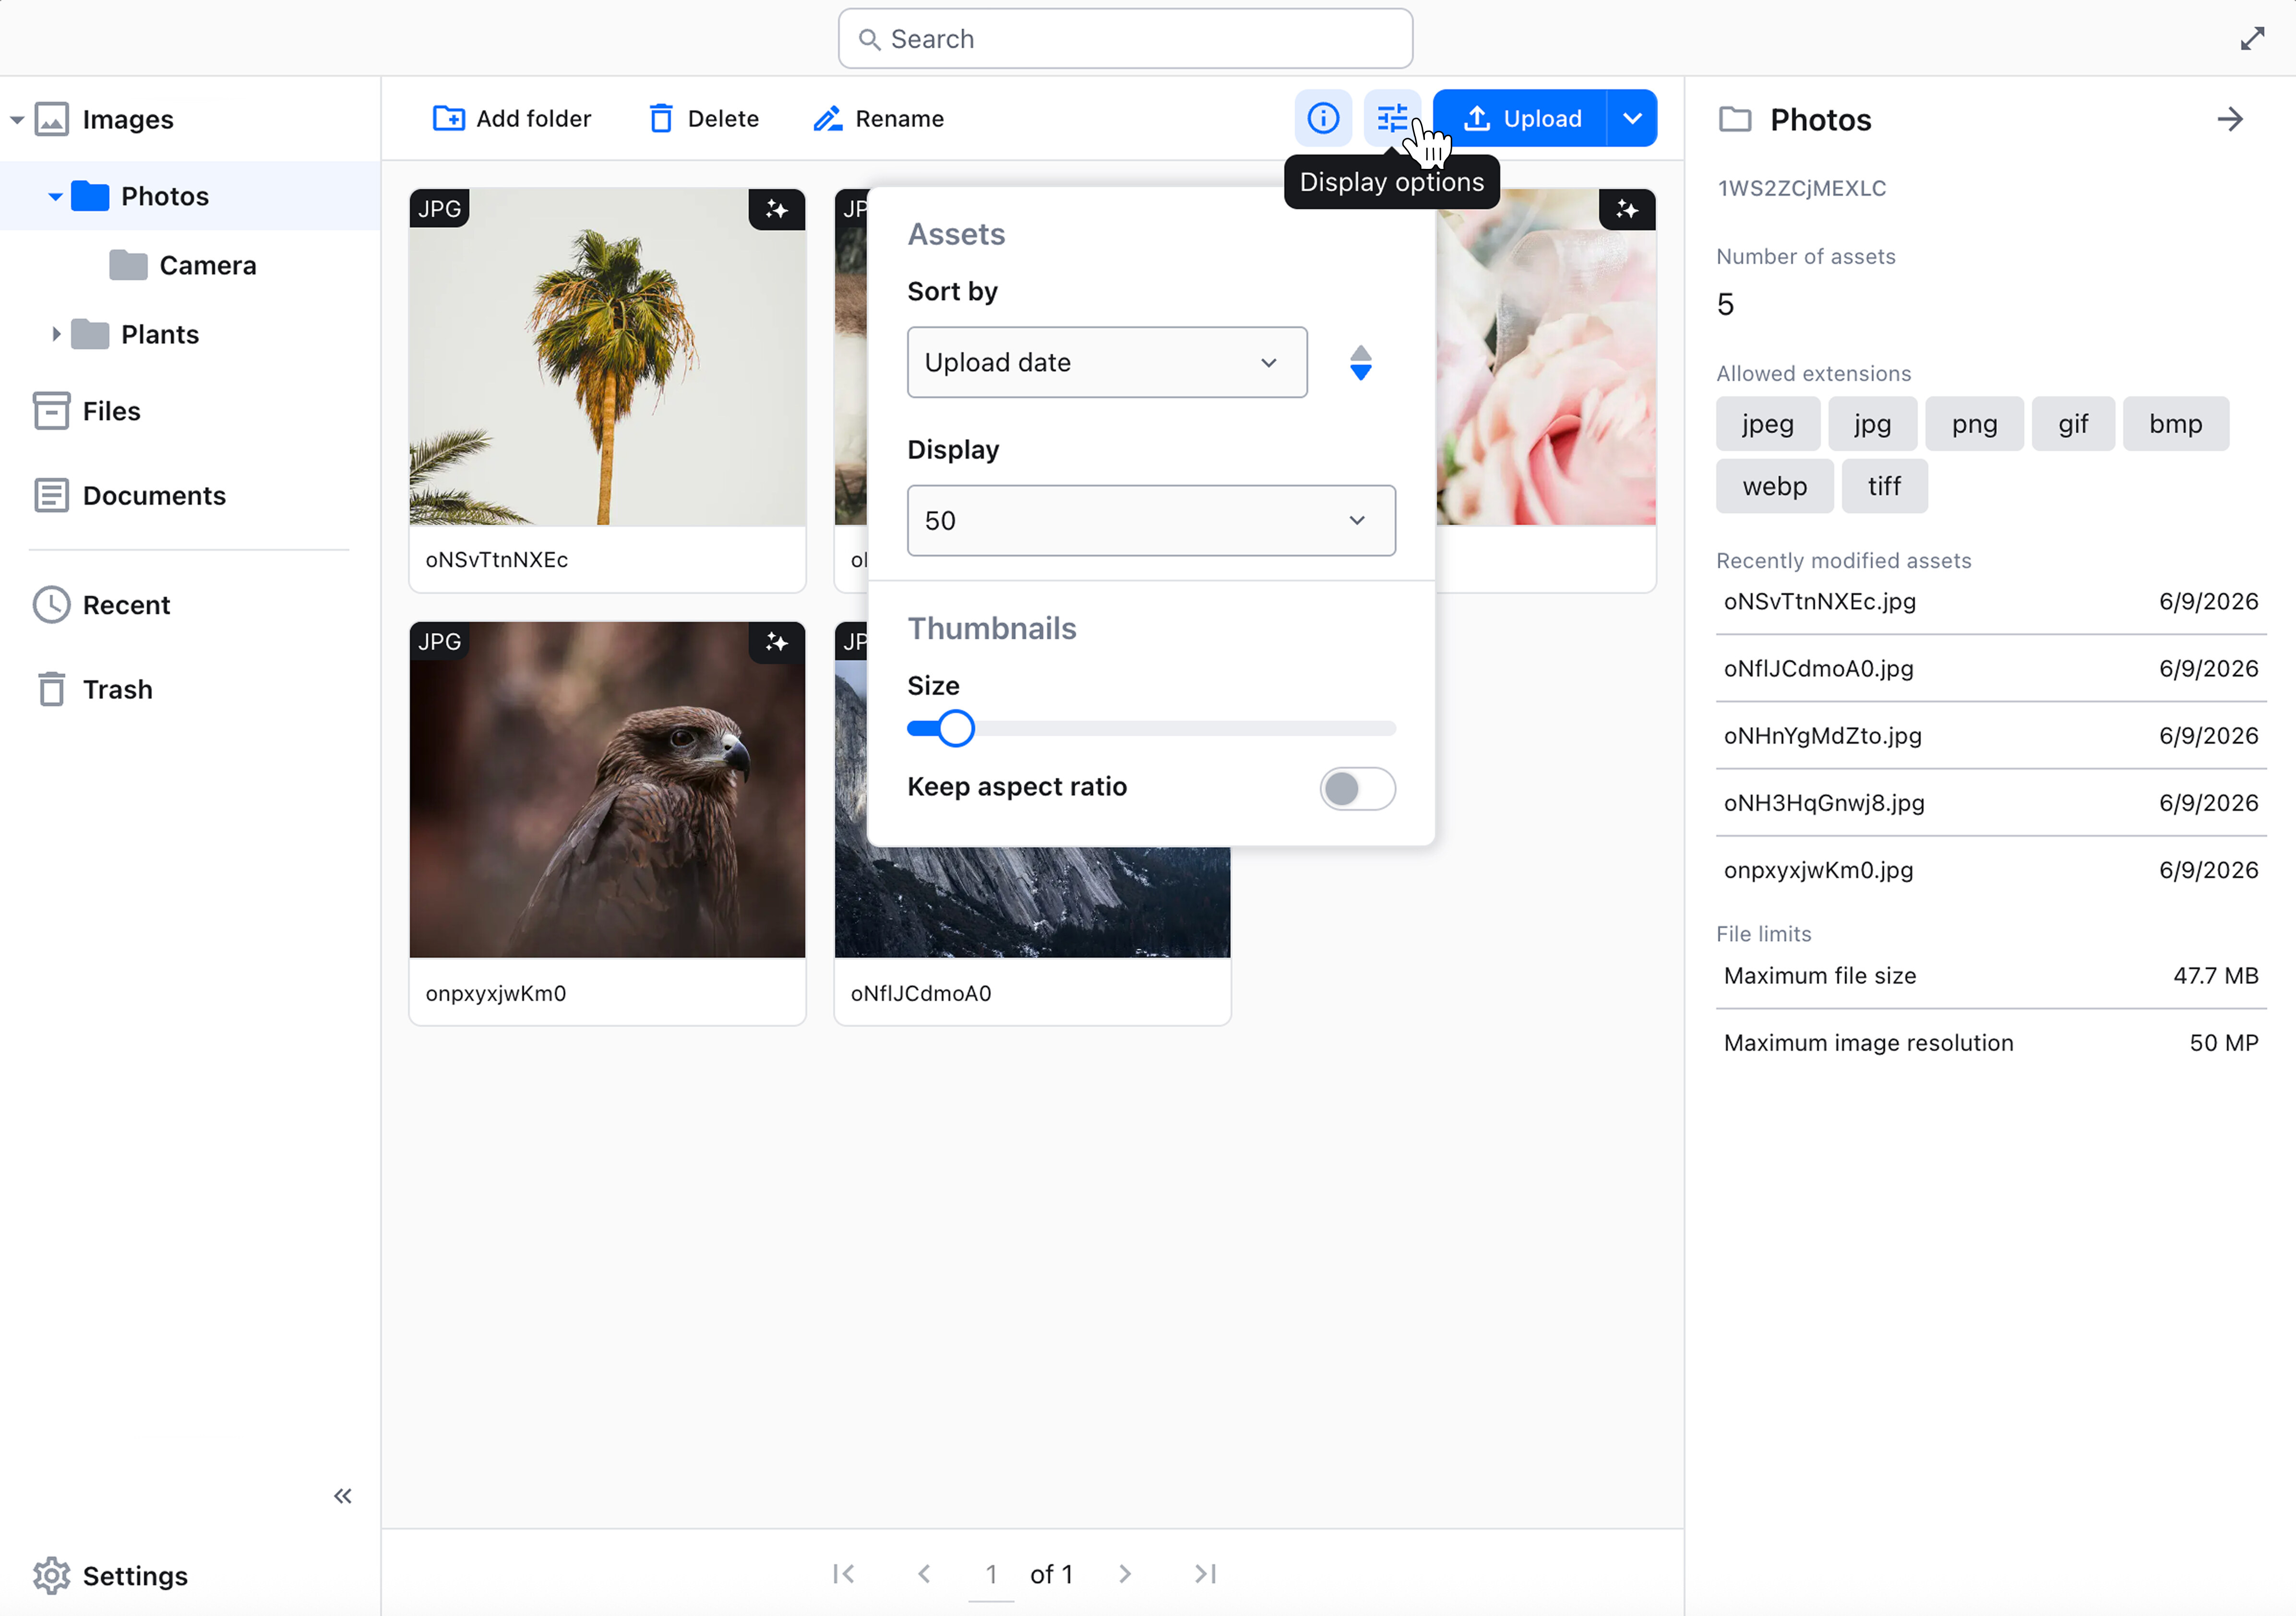Screen dimensions: 2296x1616
Task: Click the bmp extension chip
Action: tap(2175, 424)
